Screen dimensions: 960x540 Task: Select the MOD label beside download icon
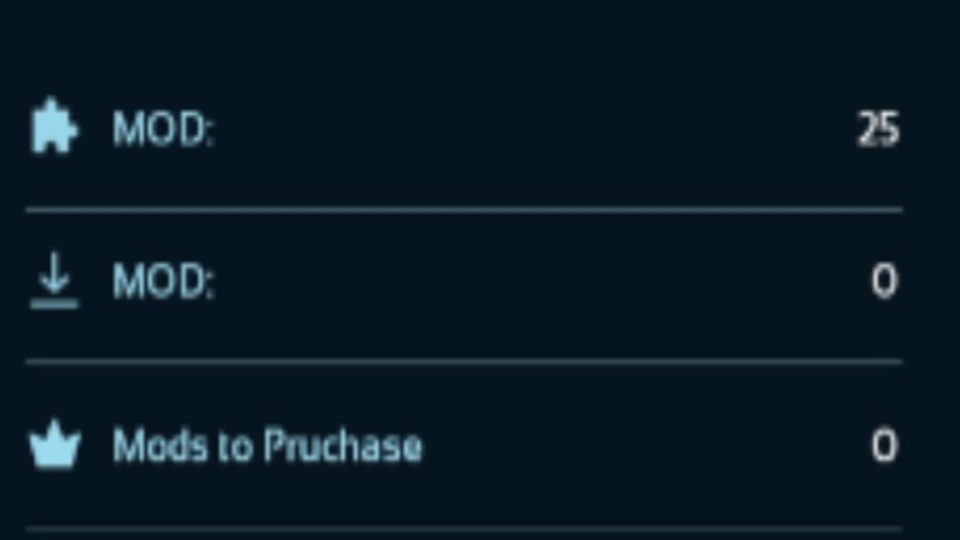pos(163,284)
